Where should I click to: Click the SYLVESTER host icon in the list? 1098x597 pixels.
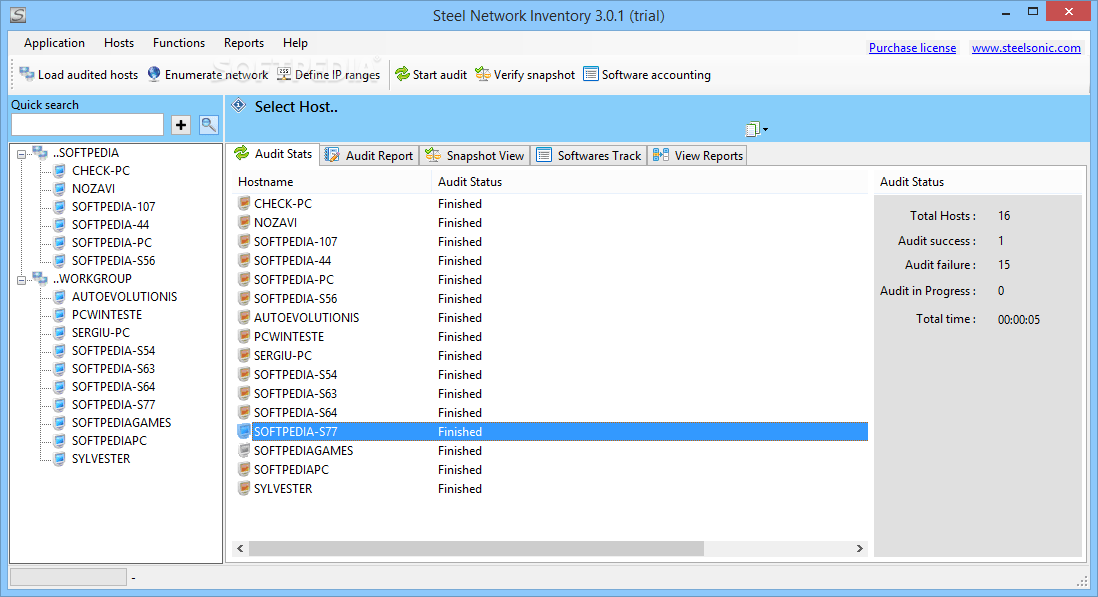(243, 488)
